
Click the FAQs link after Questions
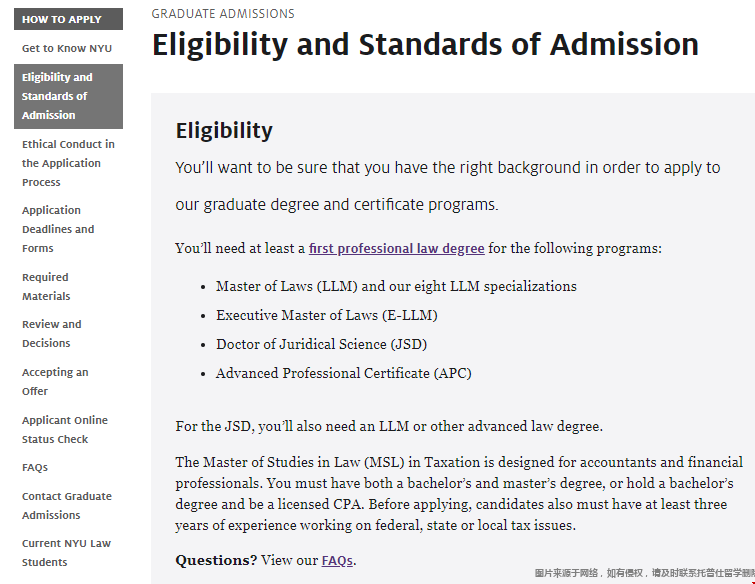point(337,560)
